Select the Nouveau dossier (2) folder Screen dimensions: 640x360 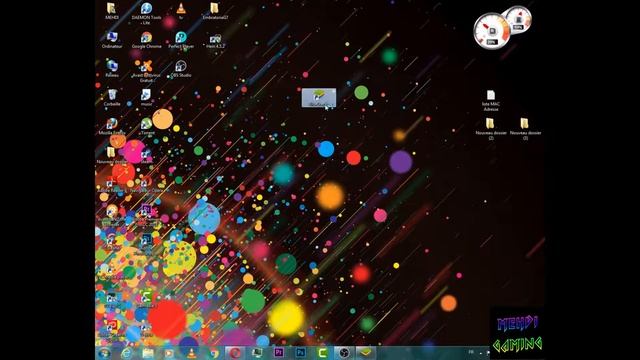(x=491, y=129)
